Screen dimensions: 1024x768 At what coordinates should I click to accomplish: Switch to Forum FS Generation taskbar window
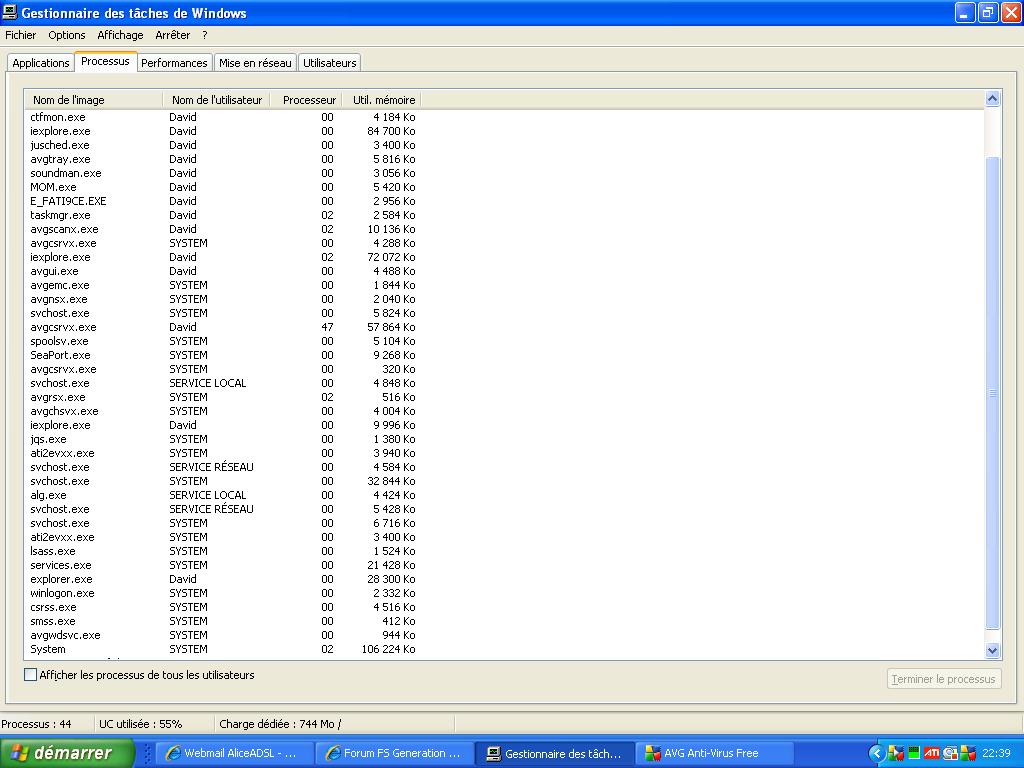click(396, 753)
